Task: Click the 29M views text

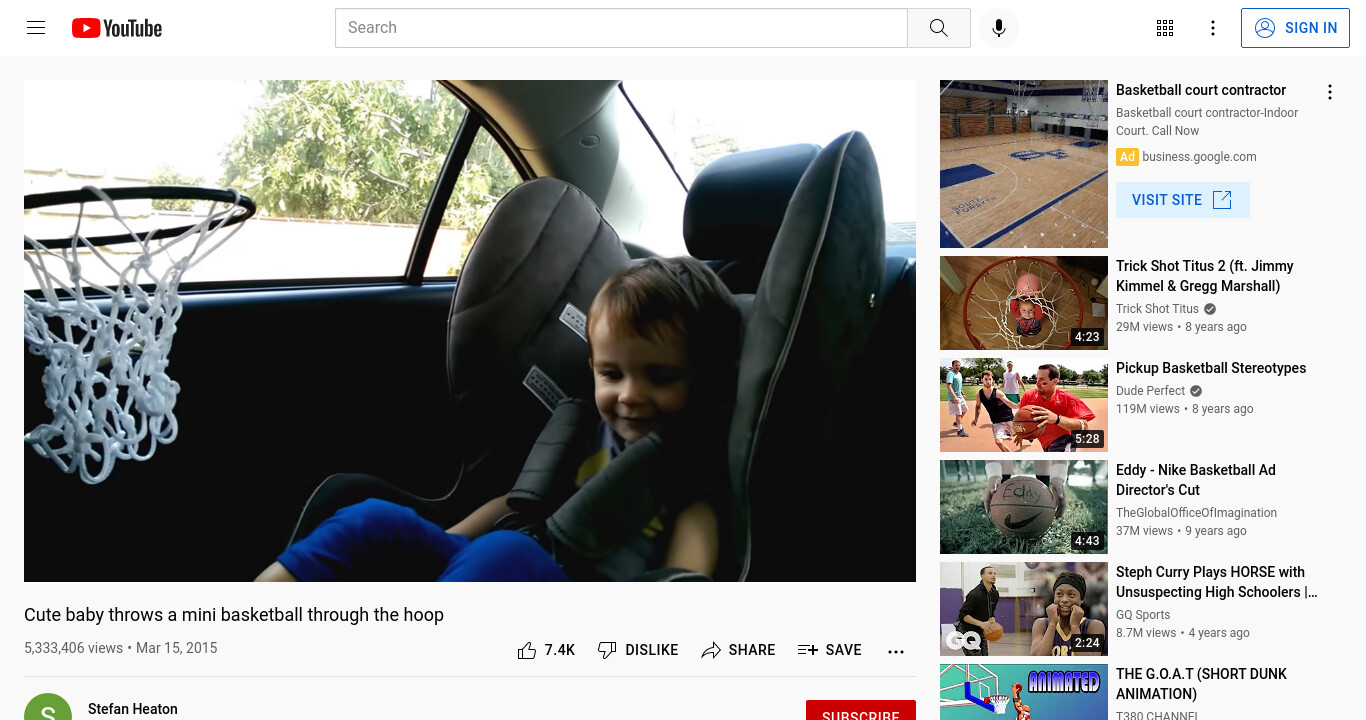Action: click(x=1144, y=327)
